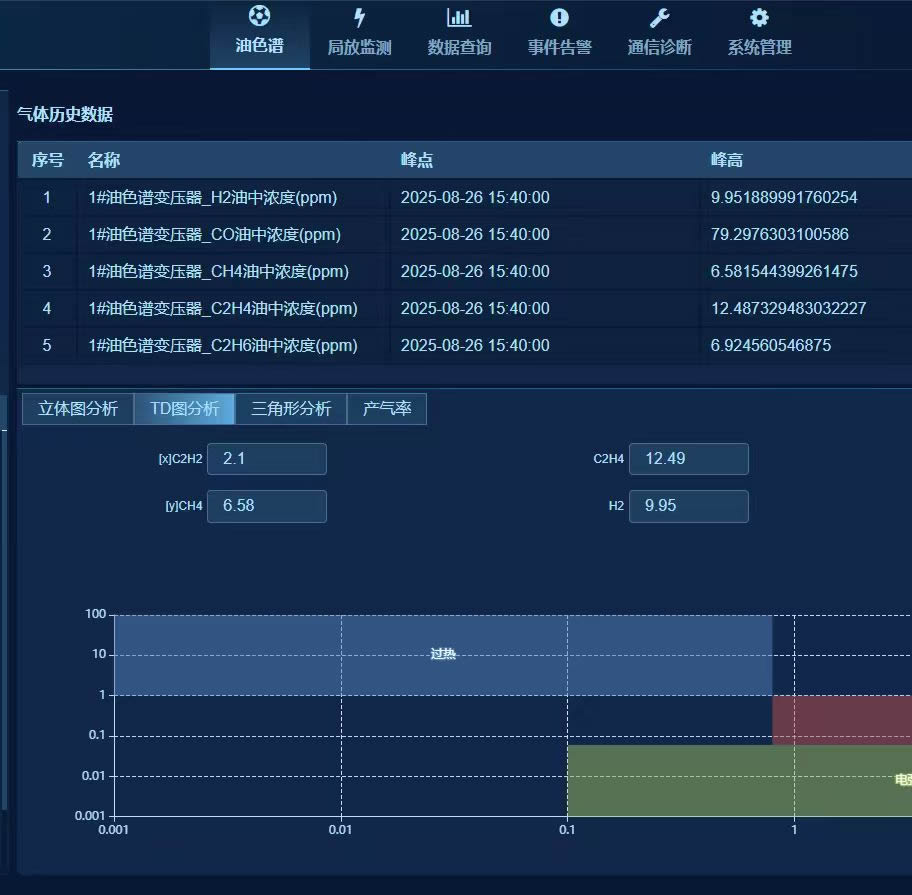Click the data query bar chart icon
The image size is (912, 895).
point(459,17)
